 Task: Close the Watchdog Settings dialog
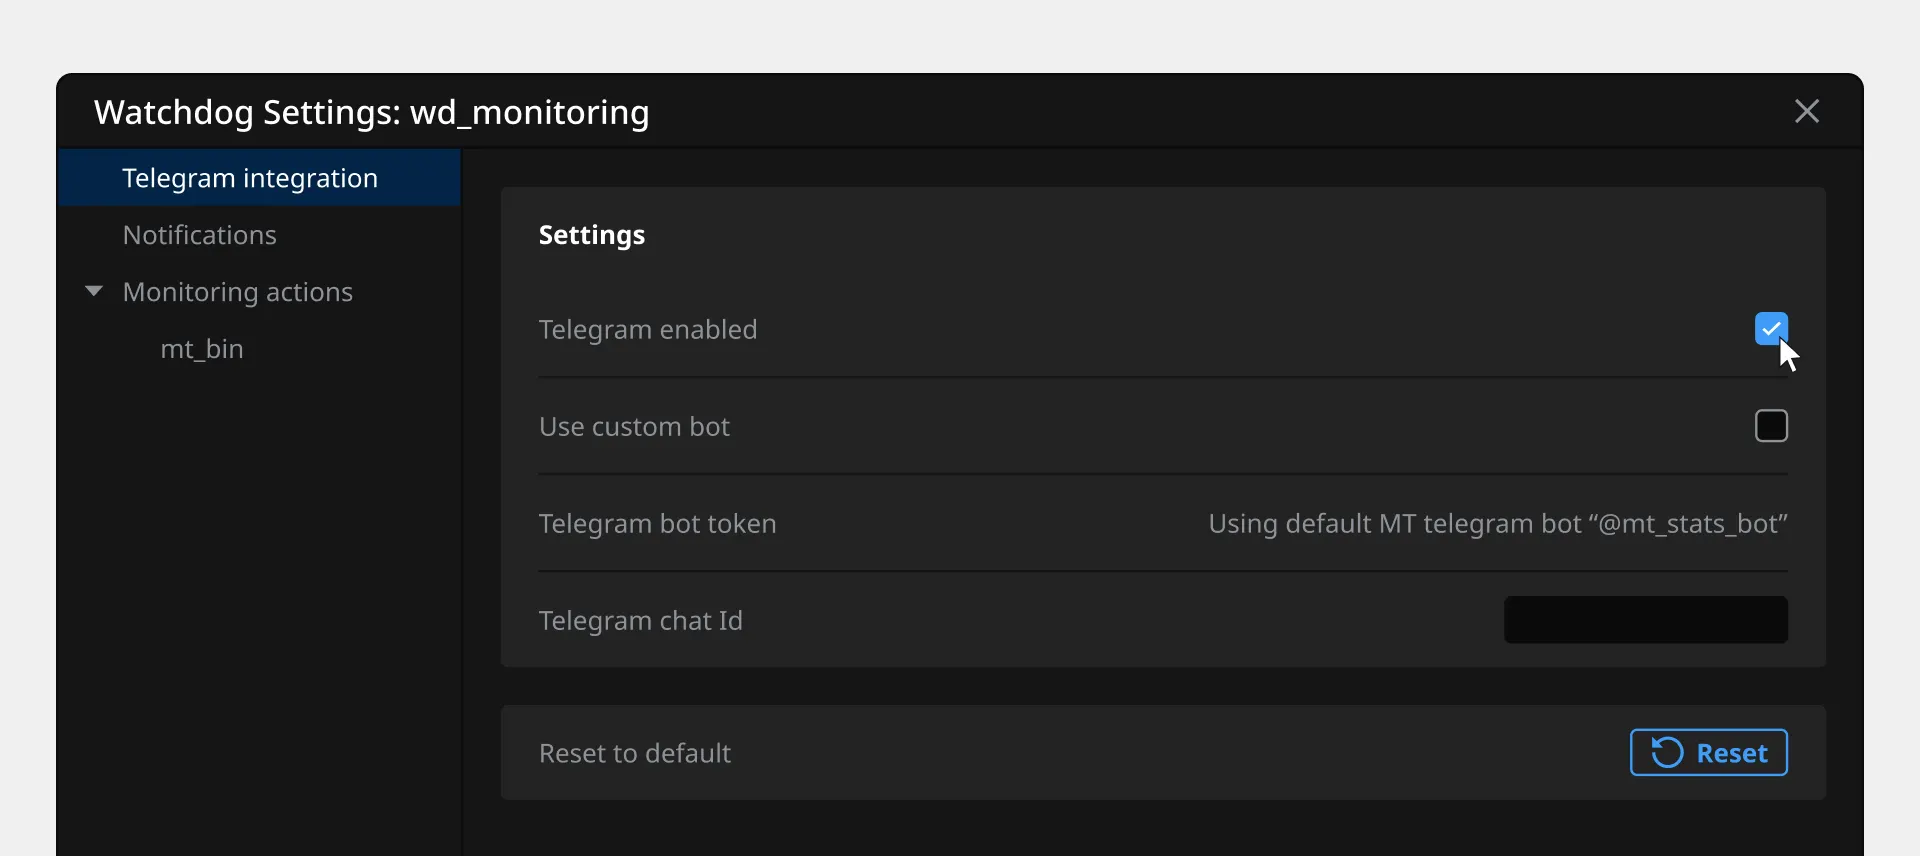tap(1806, 111)
